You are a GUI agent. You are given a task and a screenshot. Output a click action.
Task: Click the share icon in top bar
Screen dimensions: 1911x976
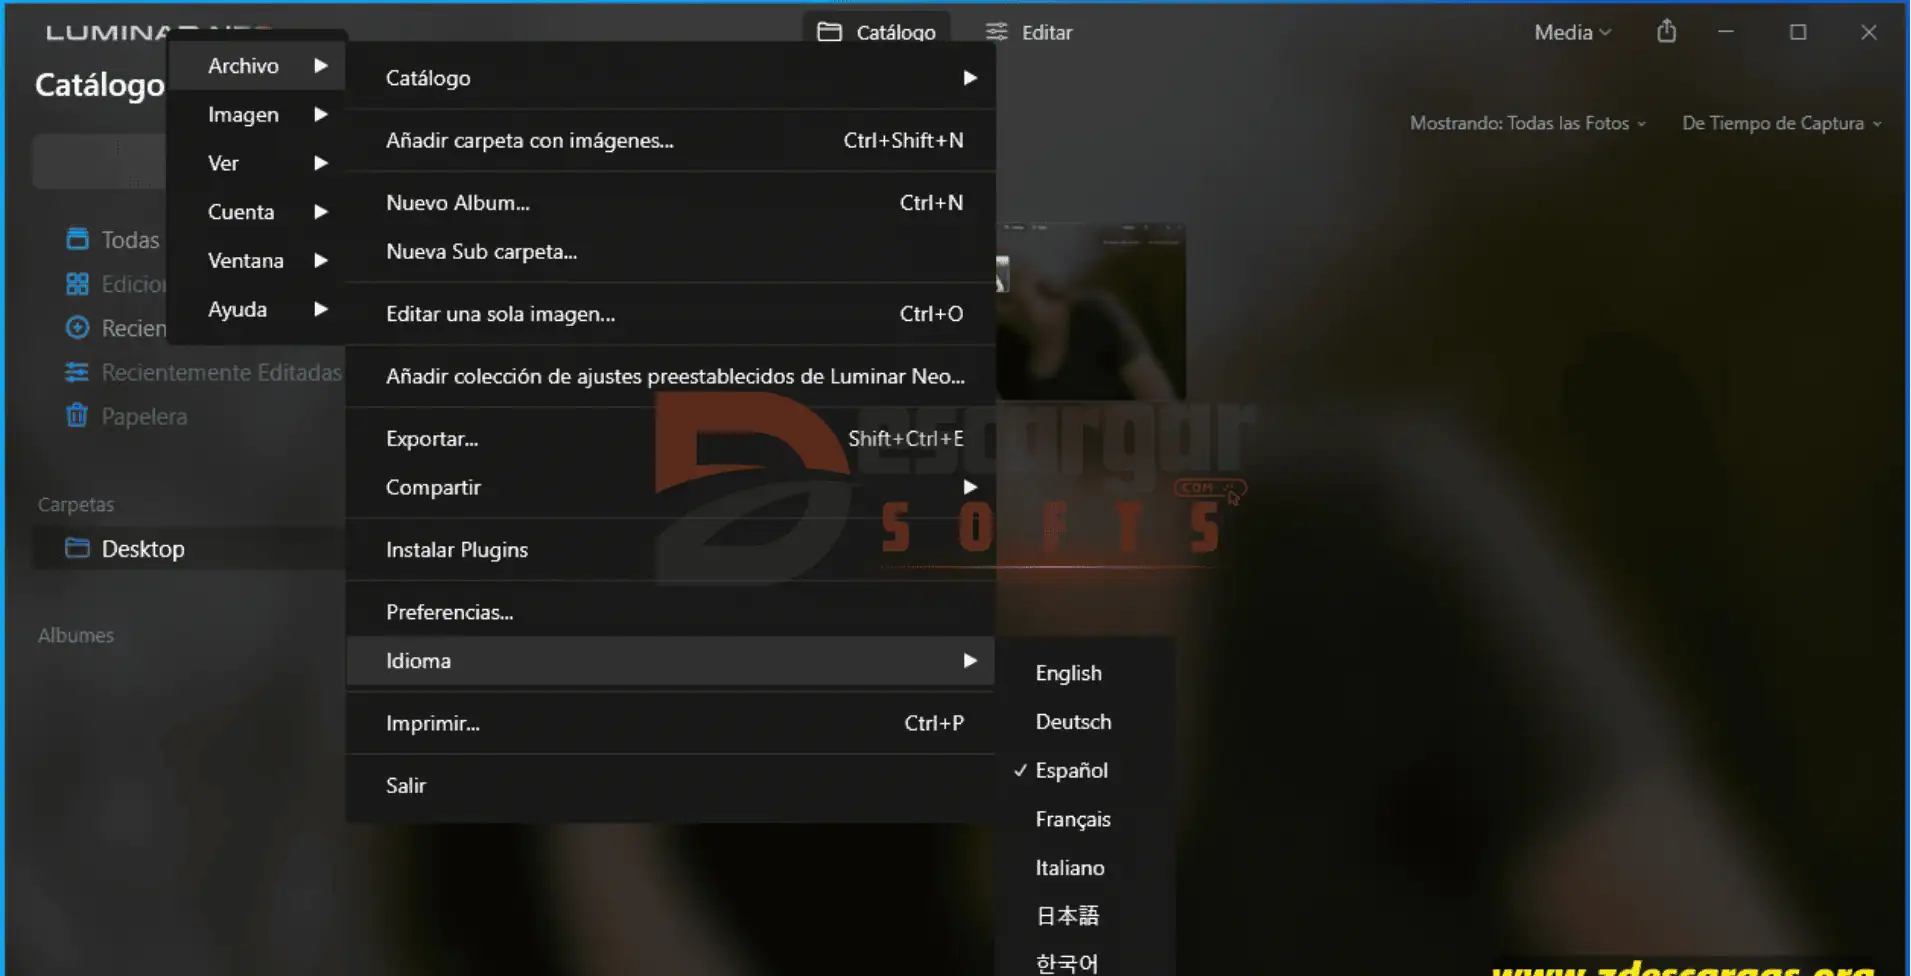1666,32
